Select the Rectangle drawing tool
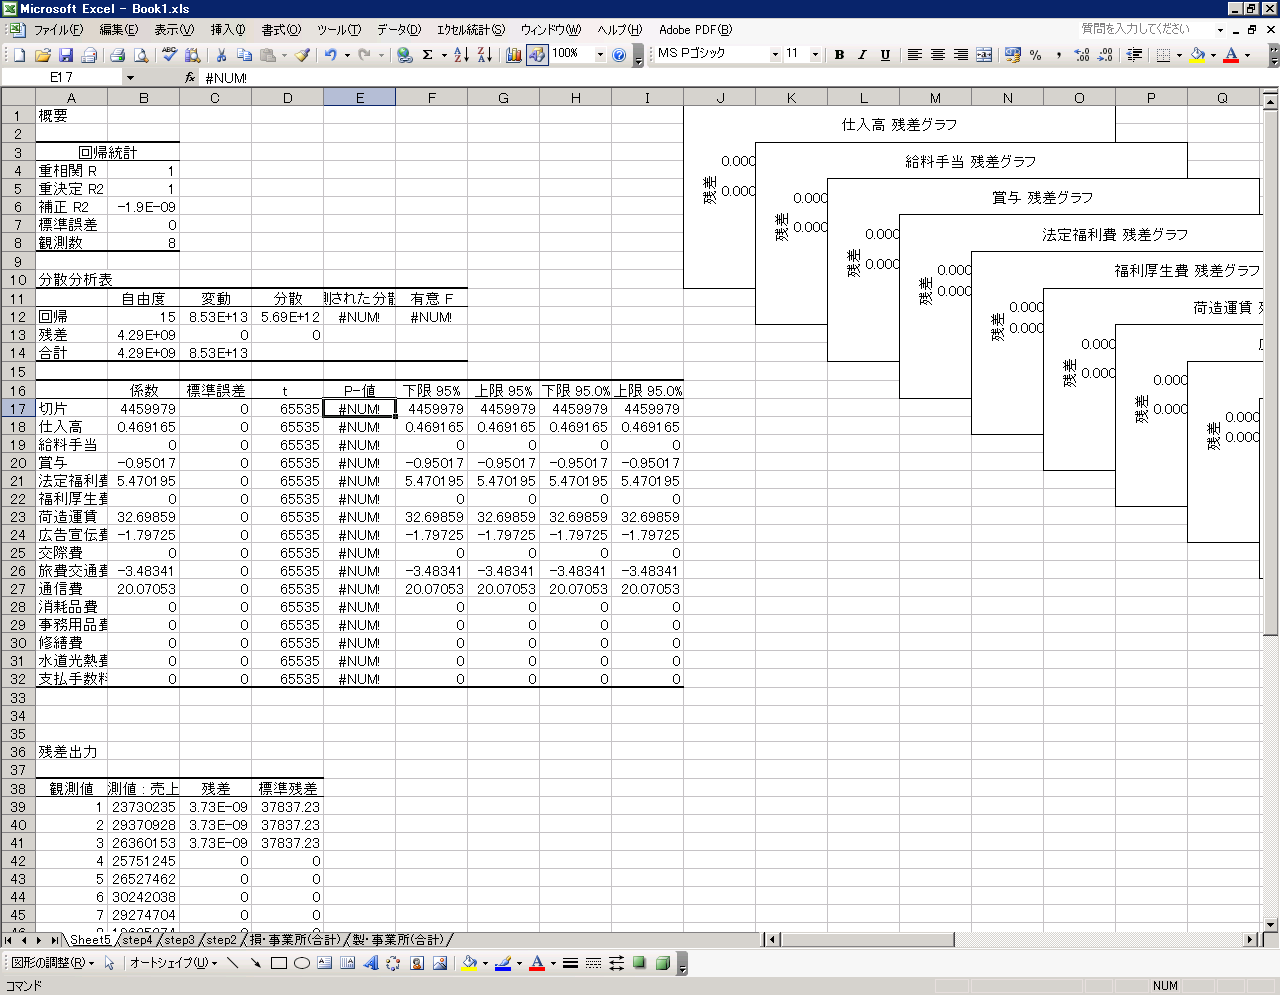This screenshot has width=1280, height=996. click(279, 963)
